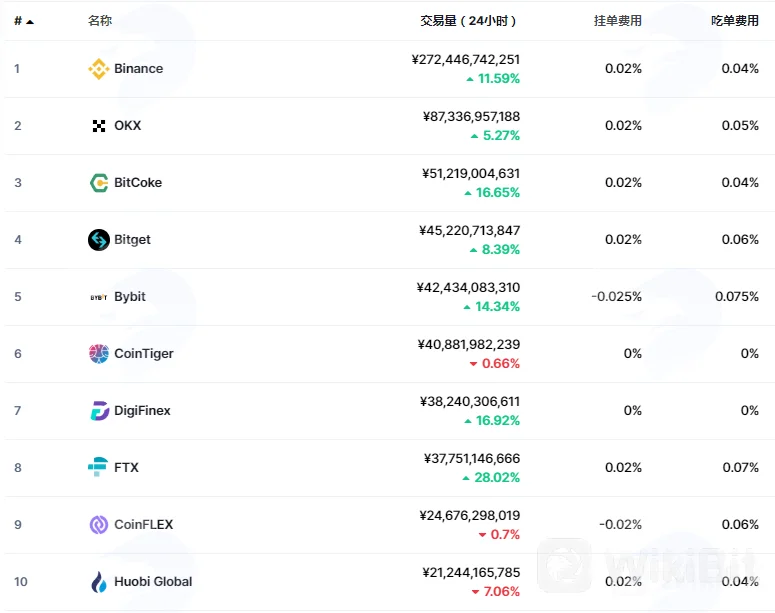Click the Binance logo icon
Screen dimensions: 775x613
[99, 69]
